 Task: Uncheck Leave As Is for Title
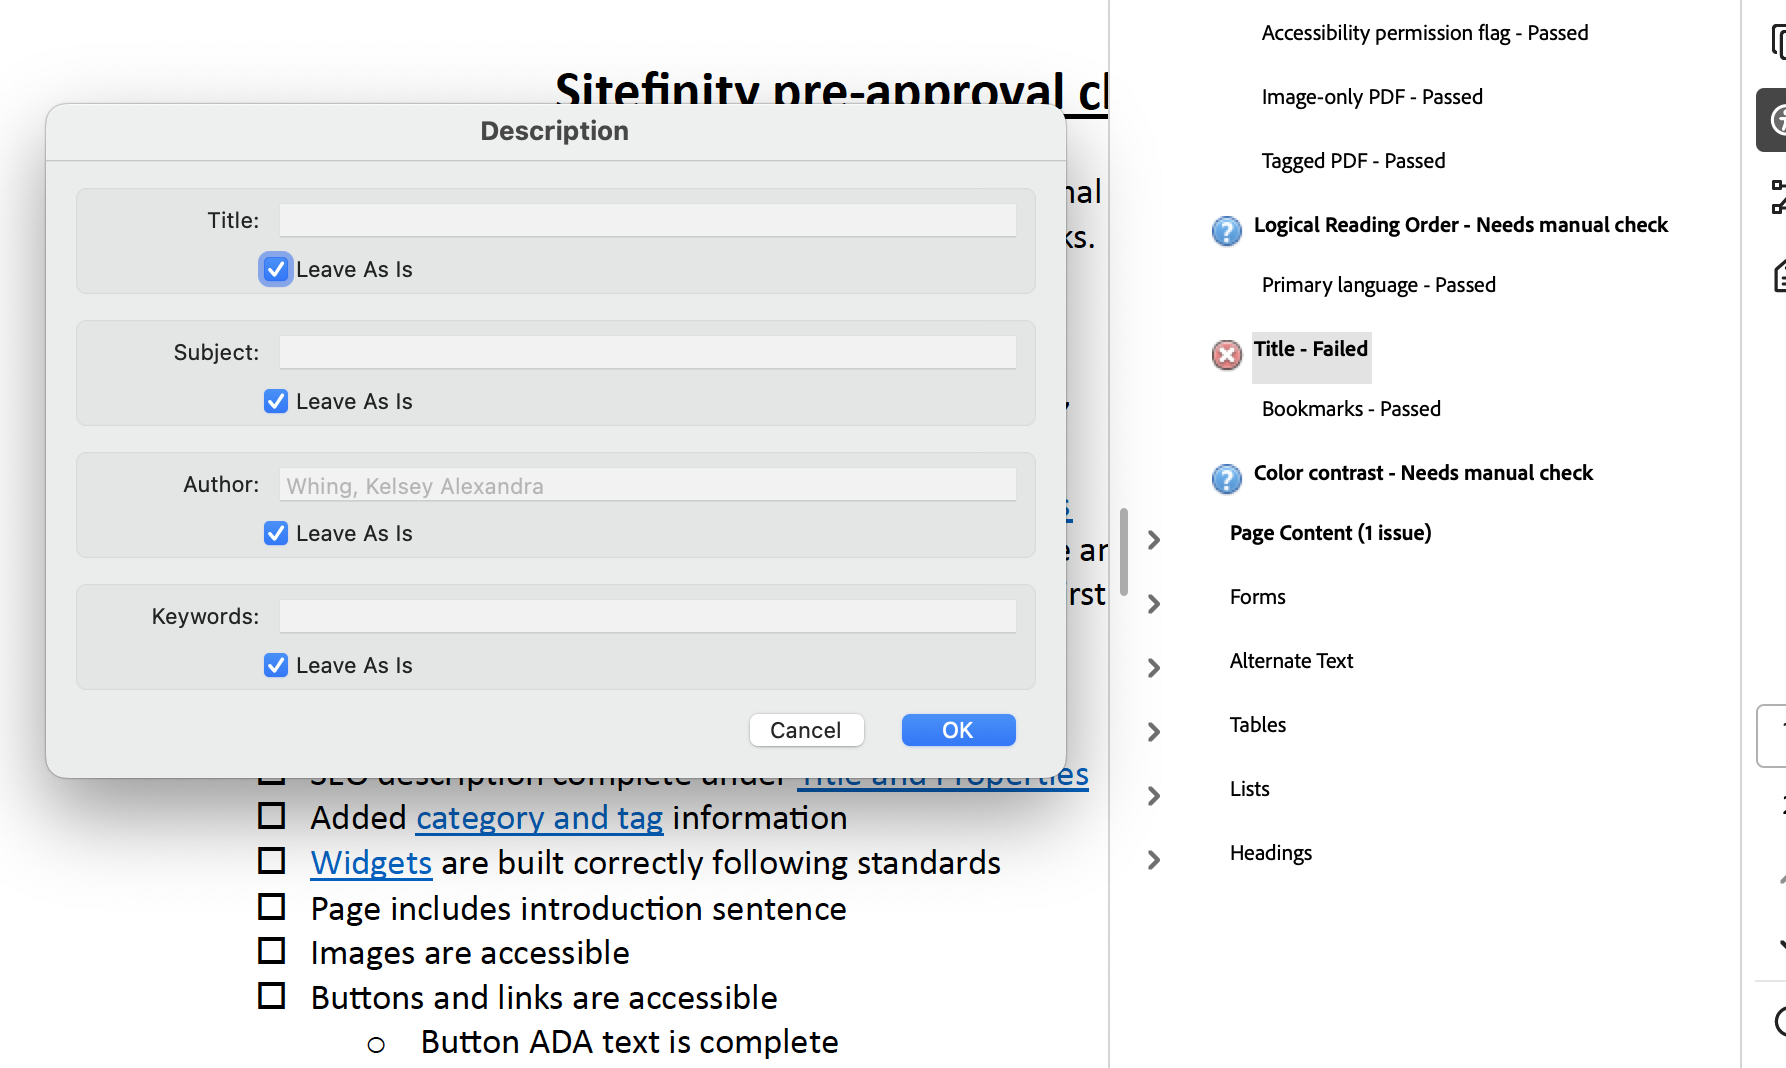coord(276,269)
